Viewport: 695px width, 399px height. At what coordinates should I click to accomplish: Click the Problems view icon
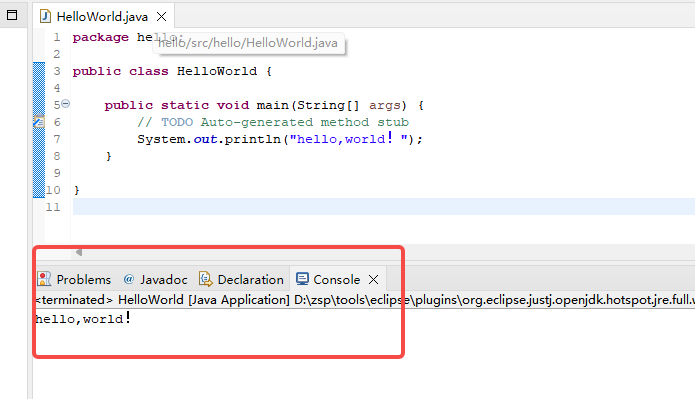(x=44, y=279)
